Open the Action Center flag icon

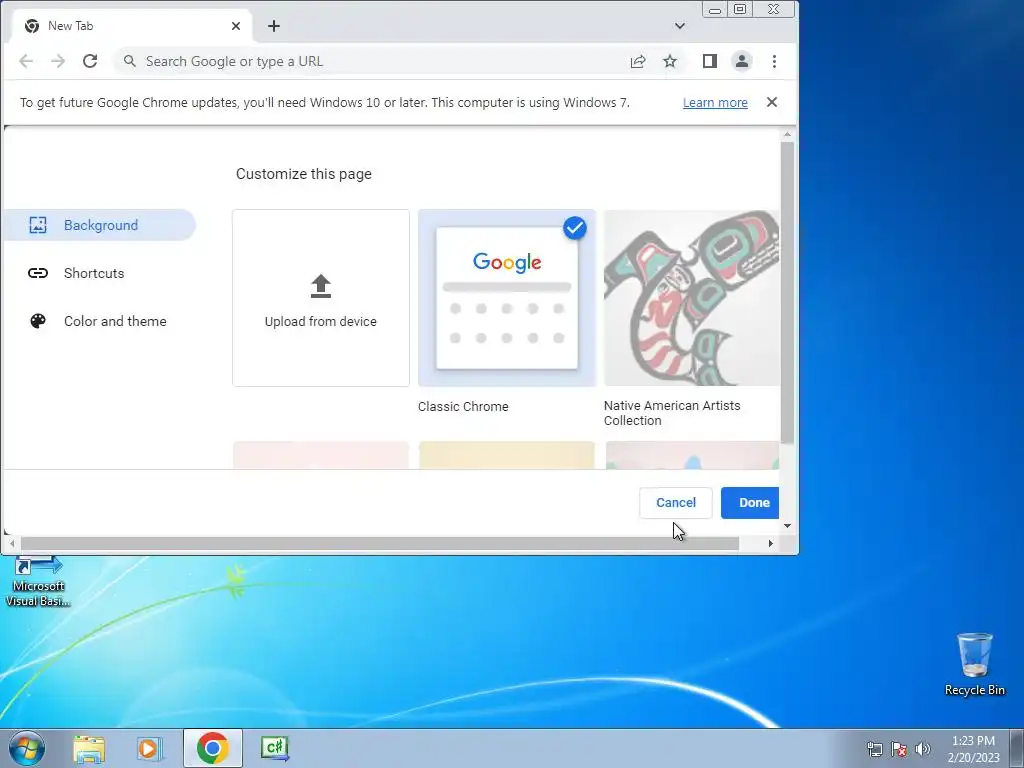(x=899, y=749)
